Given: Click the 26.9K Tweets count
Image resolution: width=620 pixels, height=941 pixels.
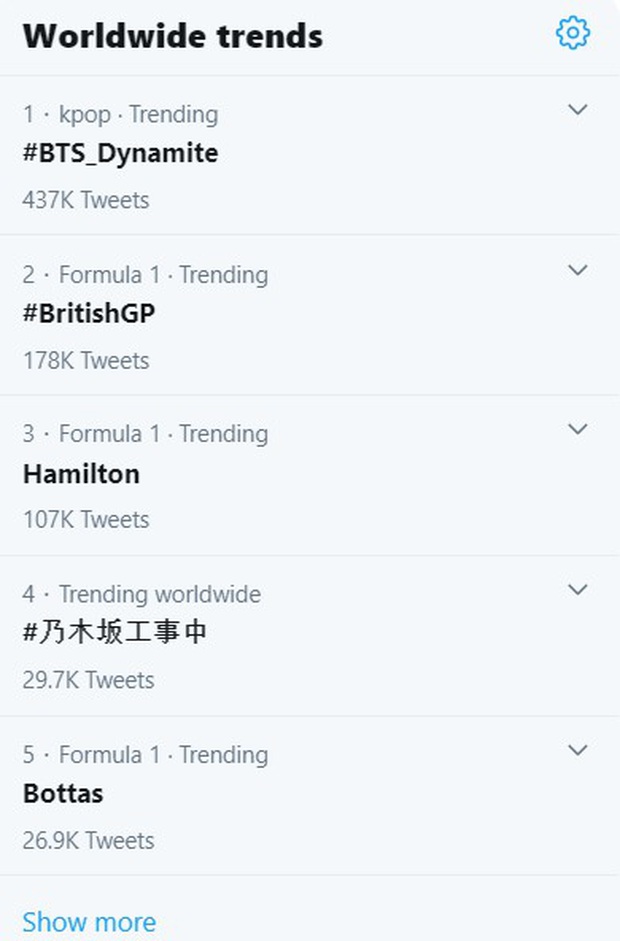Looking at the screenshot, I should [88, 841].
